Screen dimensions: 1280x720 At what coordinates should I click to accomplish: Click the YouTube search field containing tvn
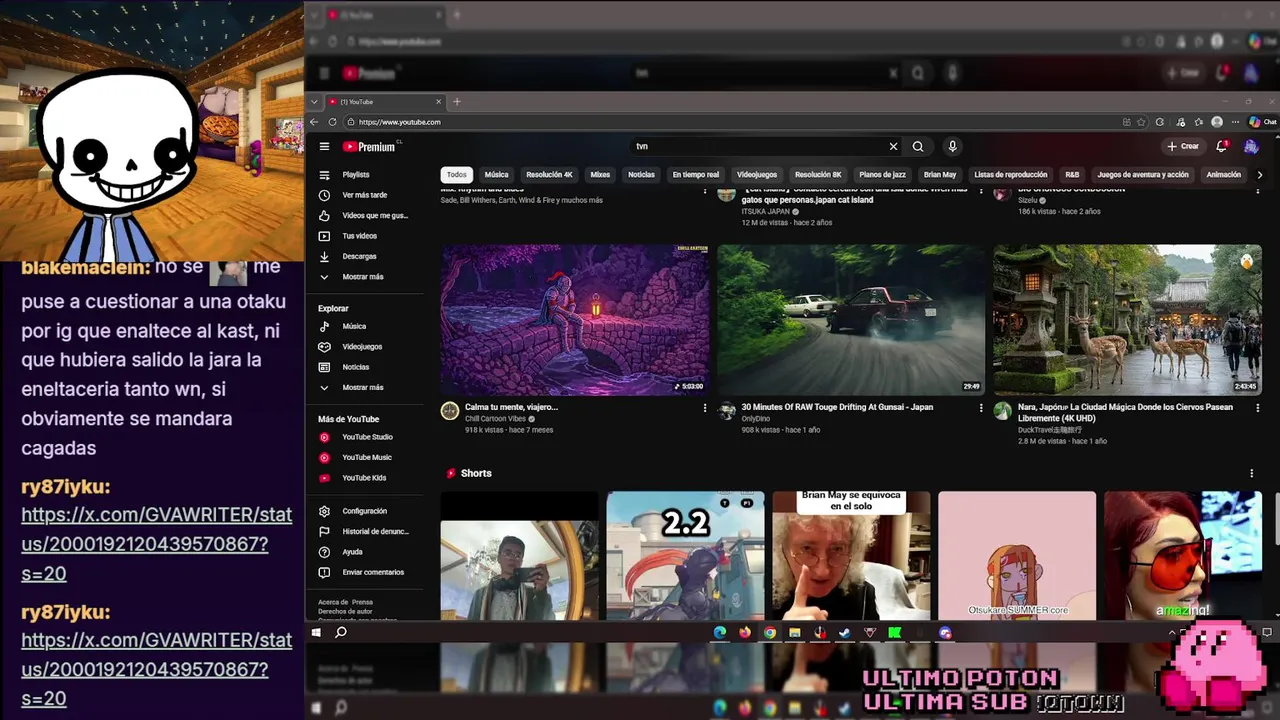[x=760, y=146]
